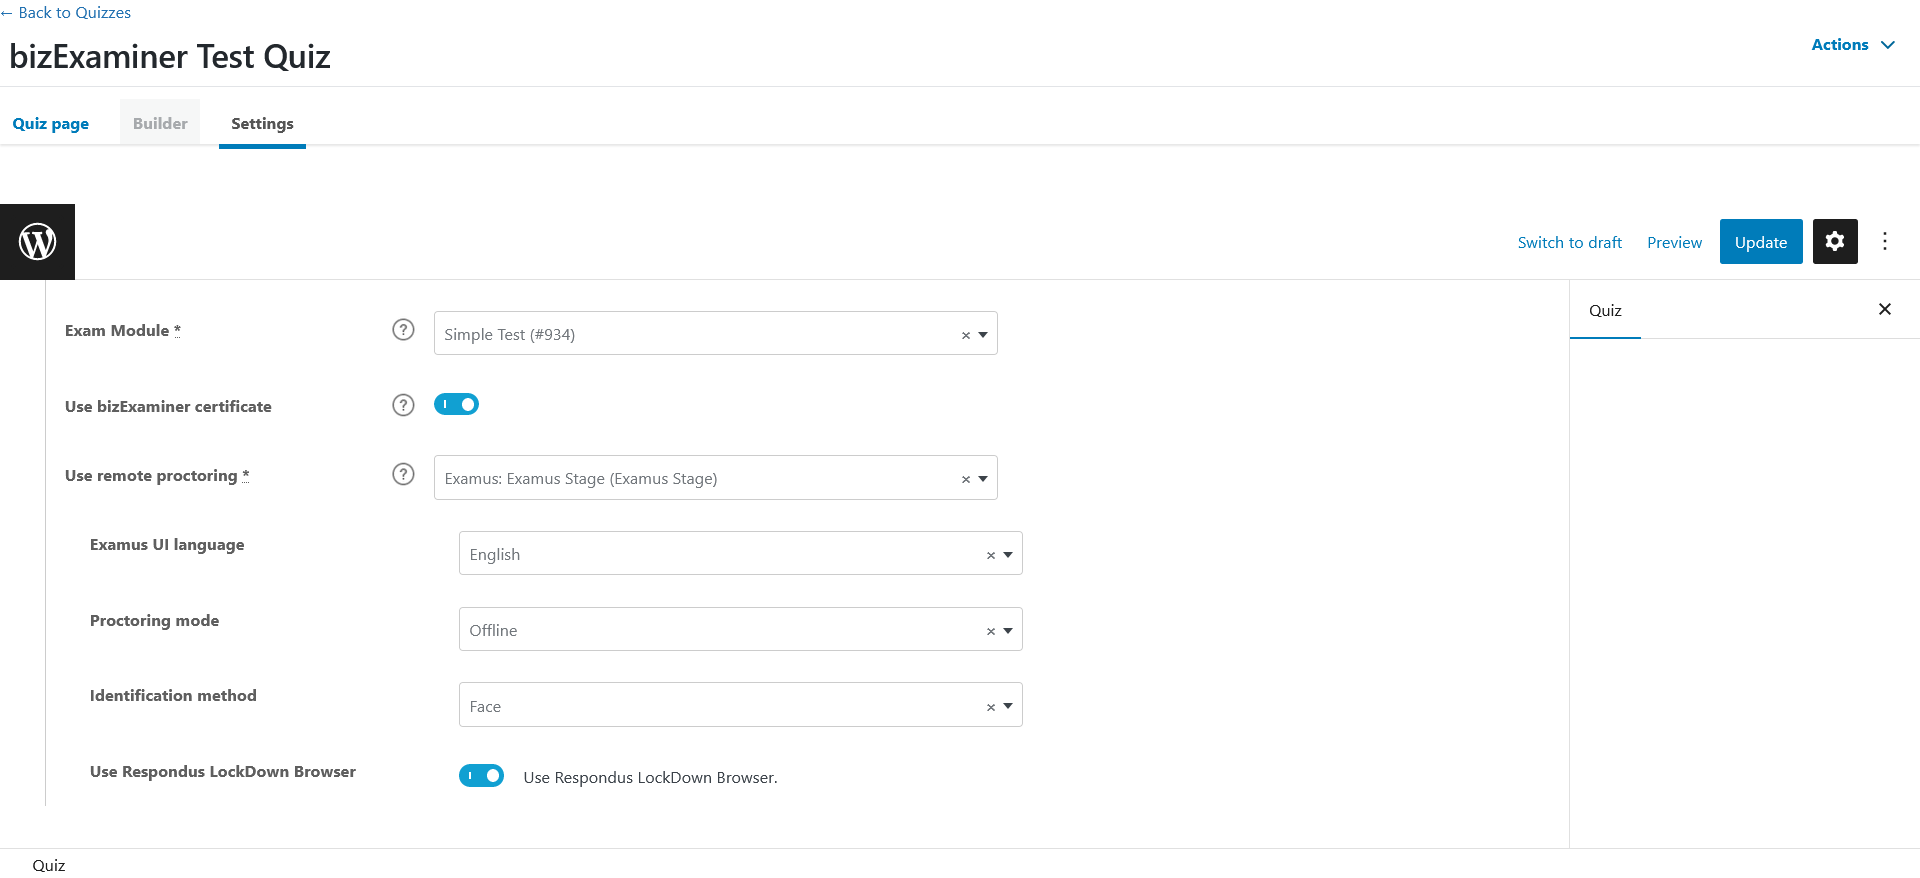Expand the Identification method dropdown
The width and height of the screenshot is (1920, 878).
point(1008,706)
